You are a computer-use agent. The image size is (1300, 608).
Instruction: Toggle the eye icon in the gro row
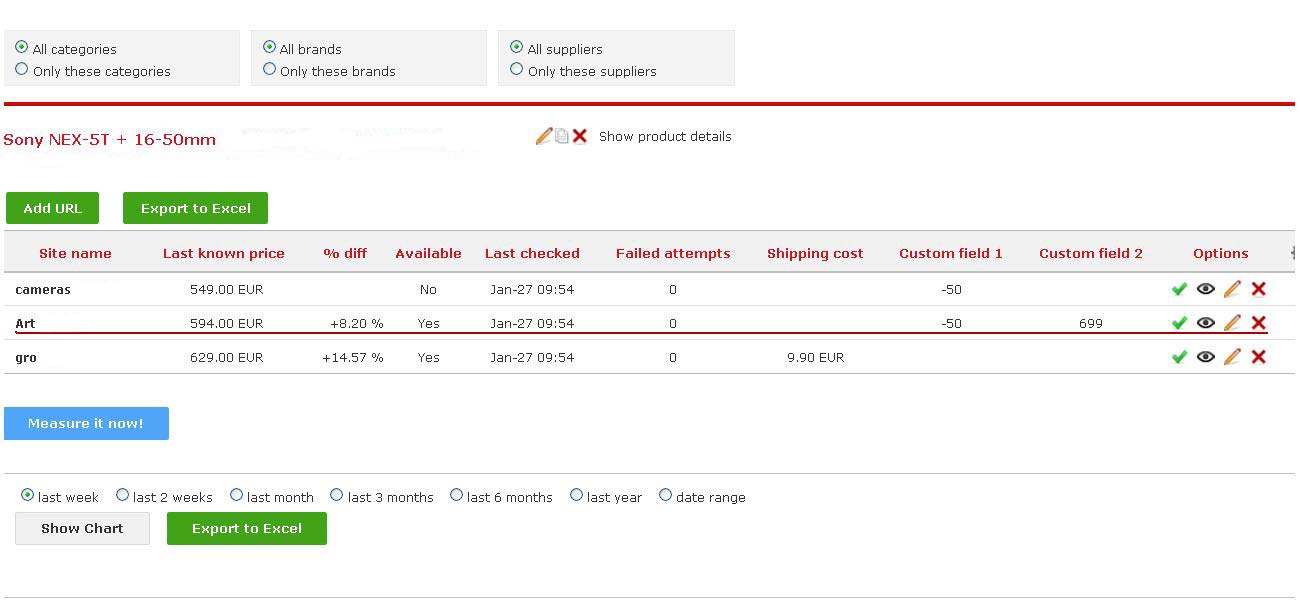coord(1206,357)
